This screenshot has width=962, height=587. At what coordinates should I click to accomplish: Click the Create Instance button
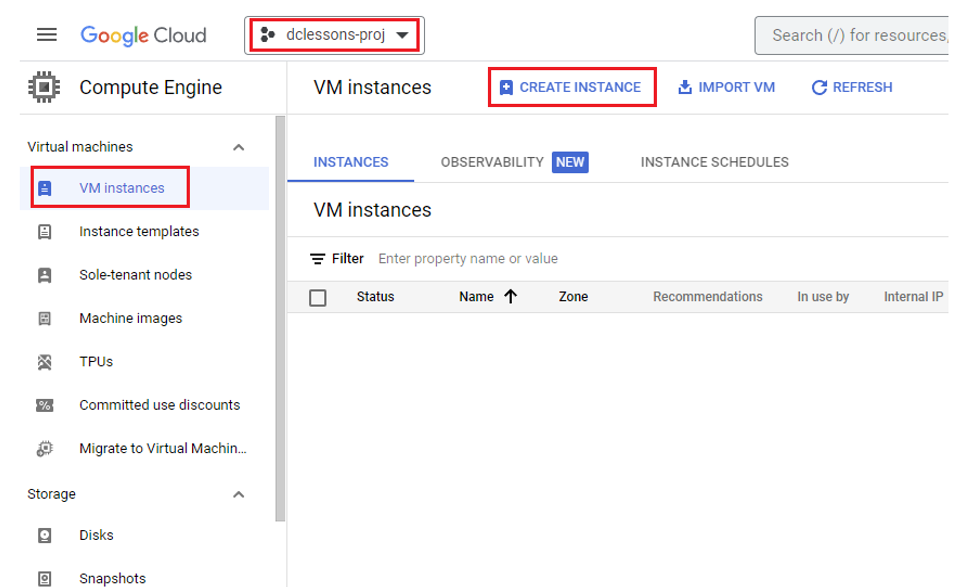click(572, 88)
